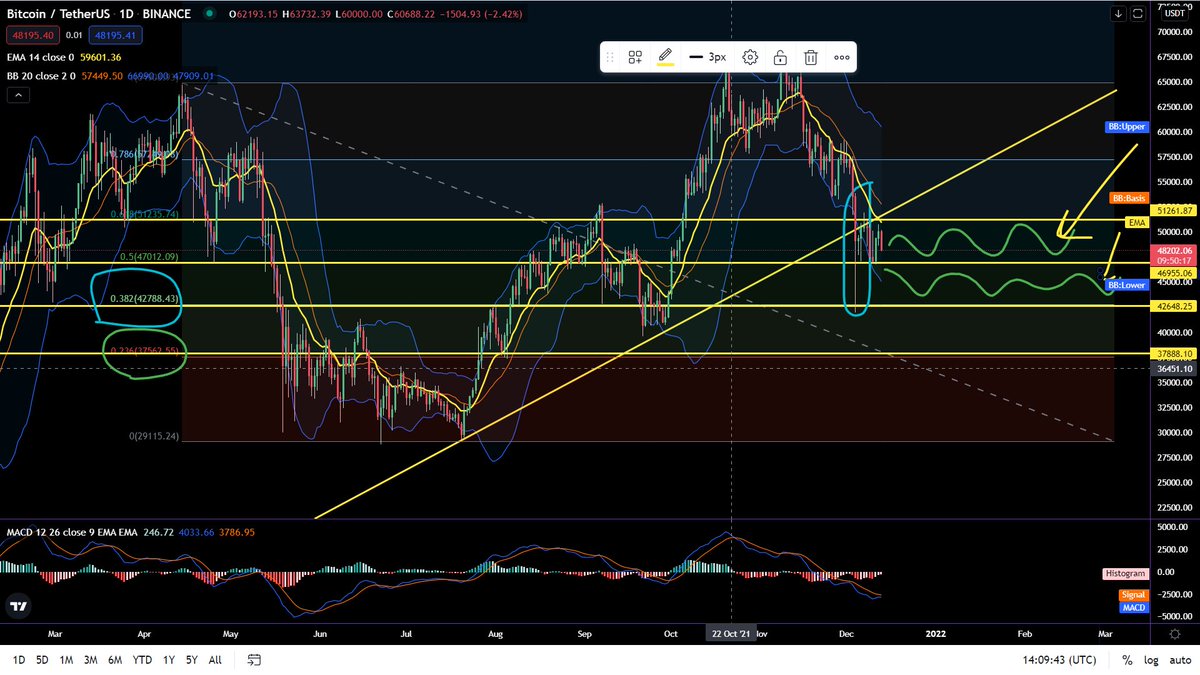Select 1D time range
1200x675 pixels.
pyautogui.click(x=19, y=660)
